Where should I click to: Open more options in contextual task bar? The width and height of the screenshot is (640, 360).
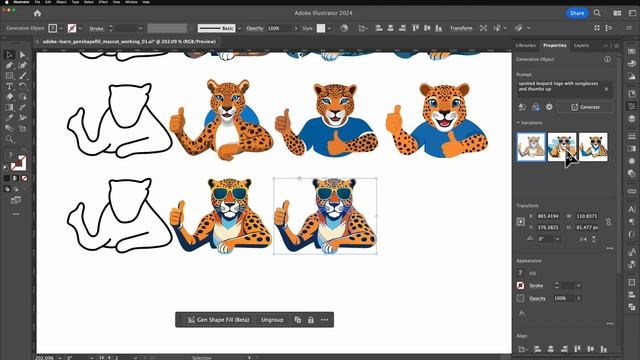[x=324, y=320]
